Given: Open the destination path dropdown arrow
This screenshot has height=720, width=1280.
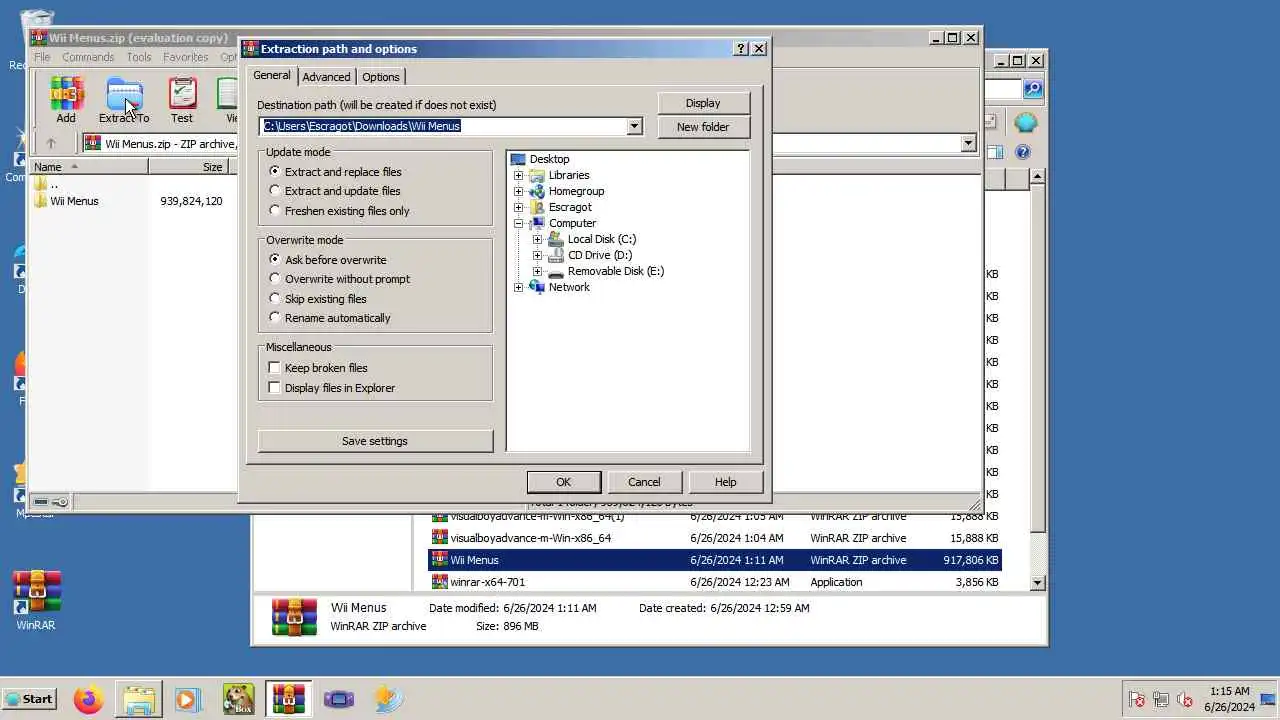Looking at the screenshot, I should (x=634, y=126).
